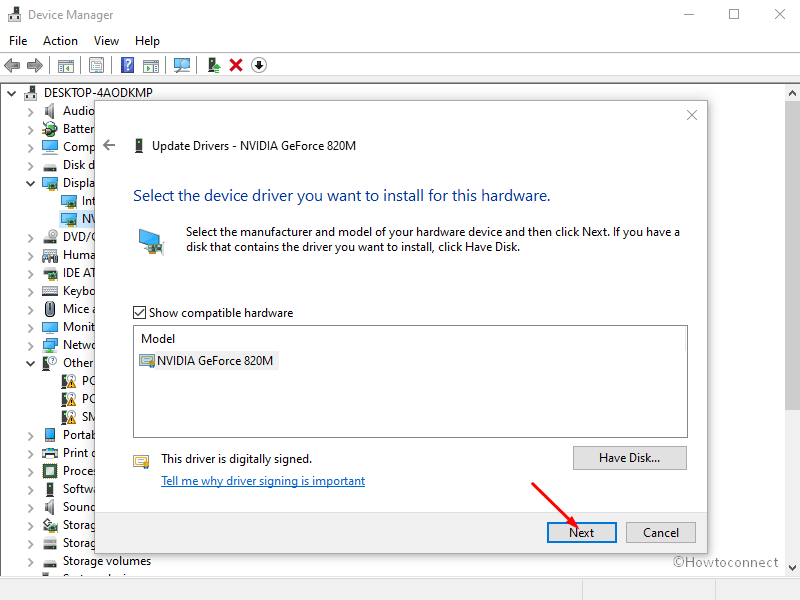Select the DESKTOP-4AODKMP computer name
The image size is (800, 600).
[x=98, y=93]
